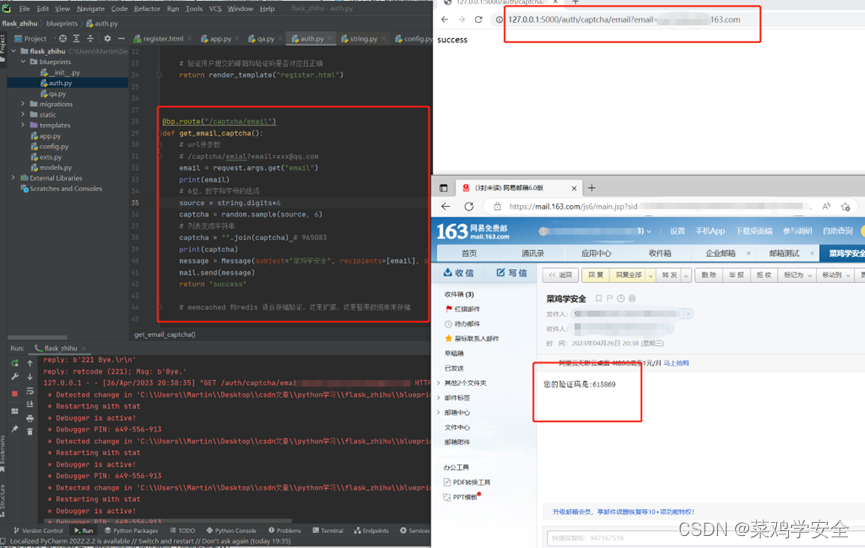The width and height of the screenshot is (865, 548).
Task: Click the pin tab icon in Run panel
Action: tap(15, 429)
